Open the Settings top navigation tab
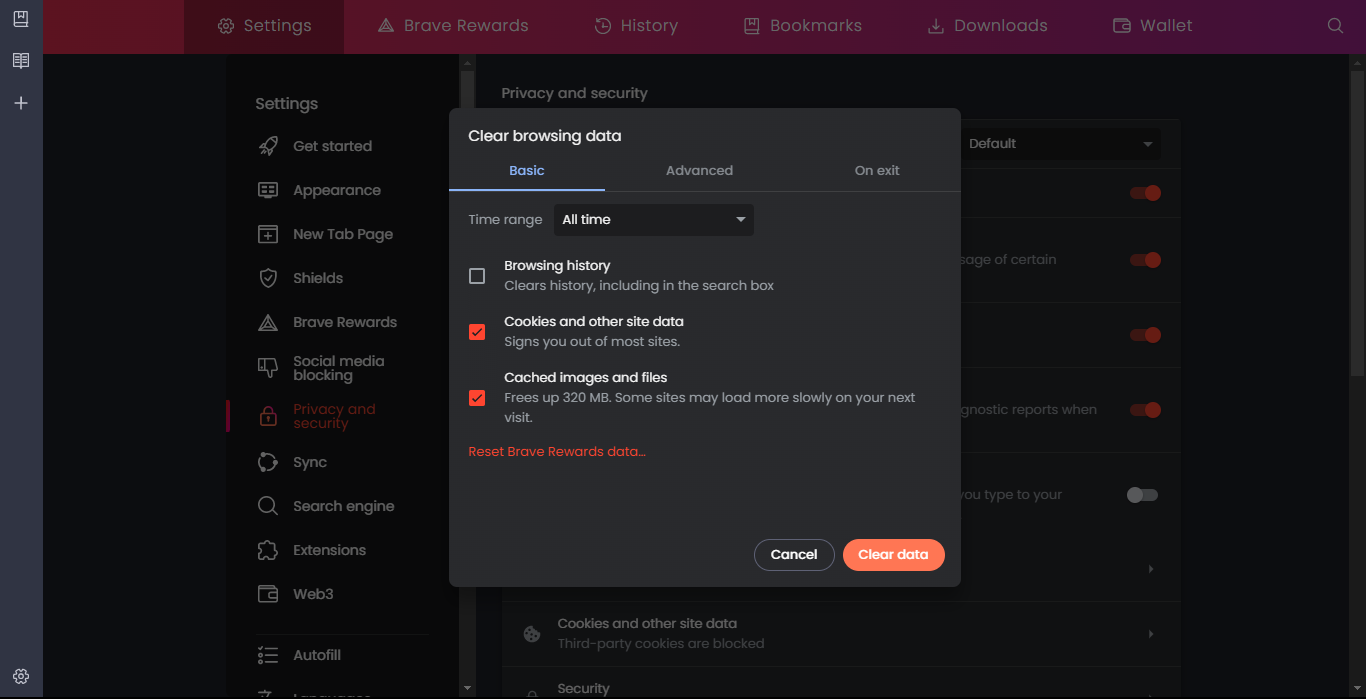The image size is (1366, 699). [264, 26]
